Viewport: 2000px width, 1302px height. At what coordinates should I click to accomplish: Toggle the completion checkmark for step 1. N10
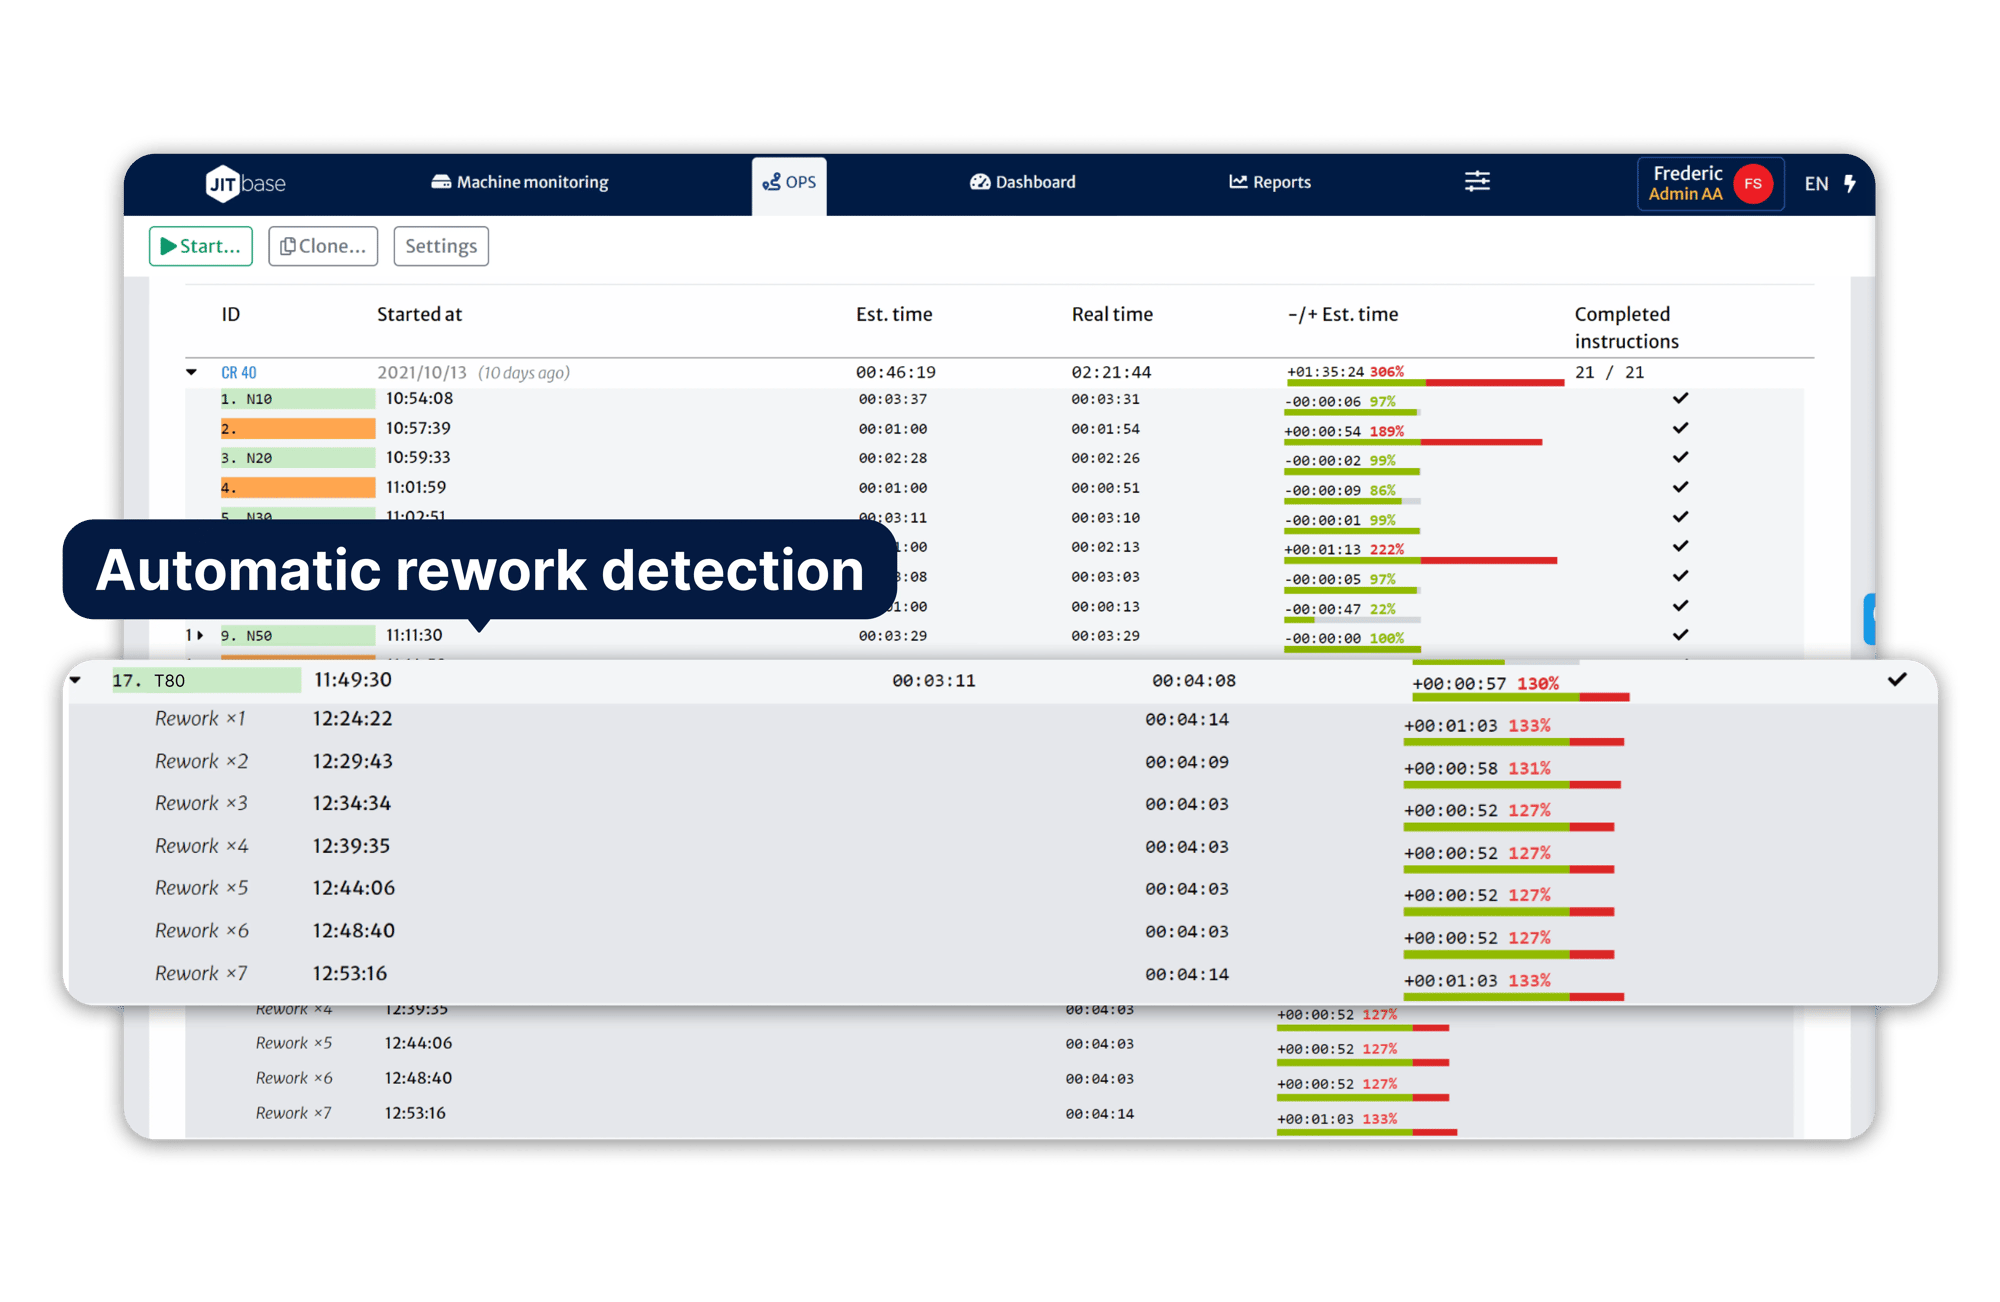coord(1681,397)
